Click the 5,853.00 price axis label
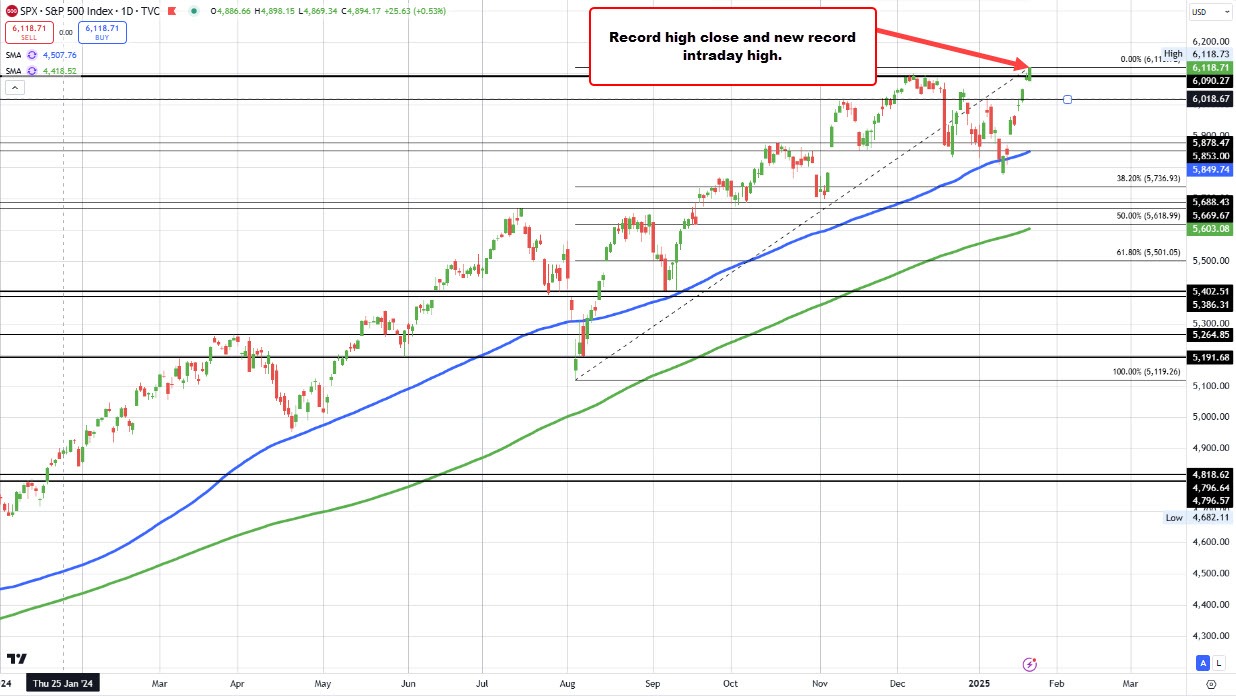Screen dimensions: 1236x696 coord(1210,156)
